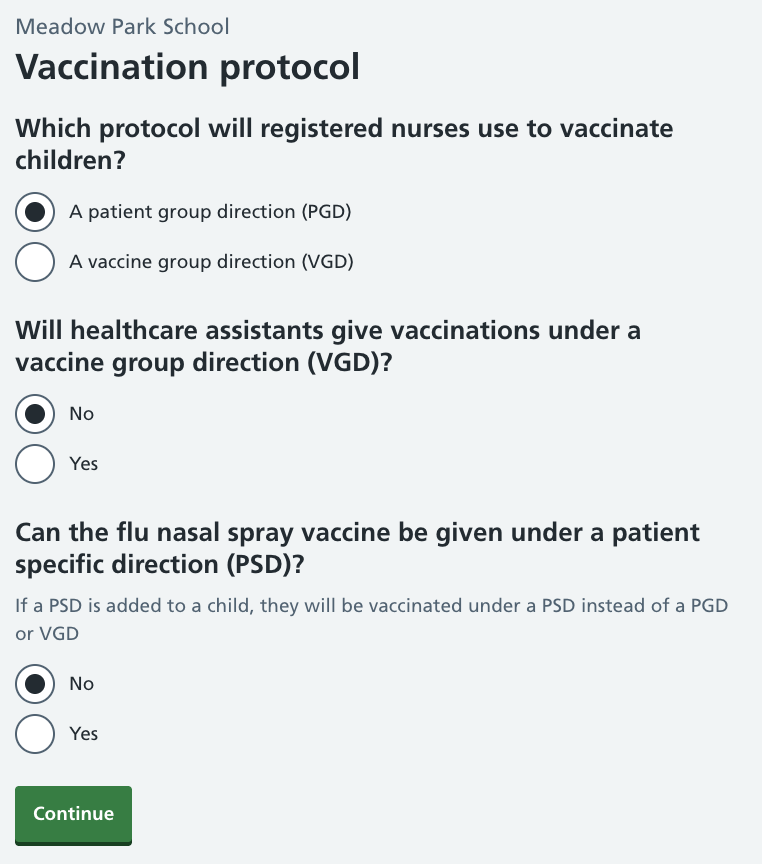Click the 'A vaccine group direction (VGD)' label text

pyautogui.click(x=211, y=262)
